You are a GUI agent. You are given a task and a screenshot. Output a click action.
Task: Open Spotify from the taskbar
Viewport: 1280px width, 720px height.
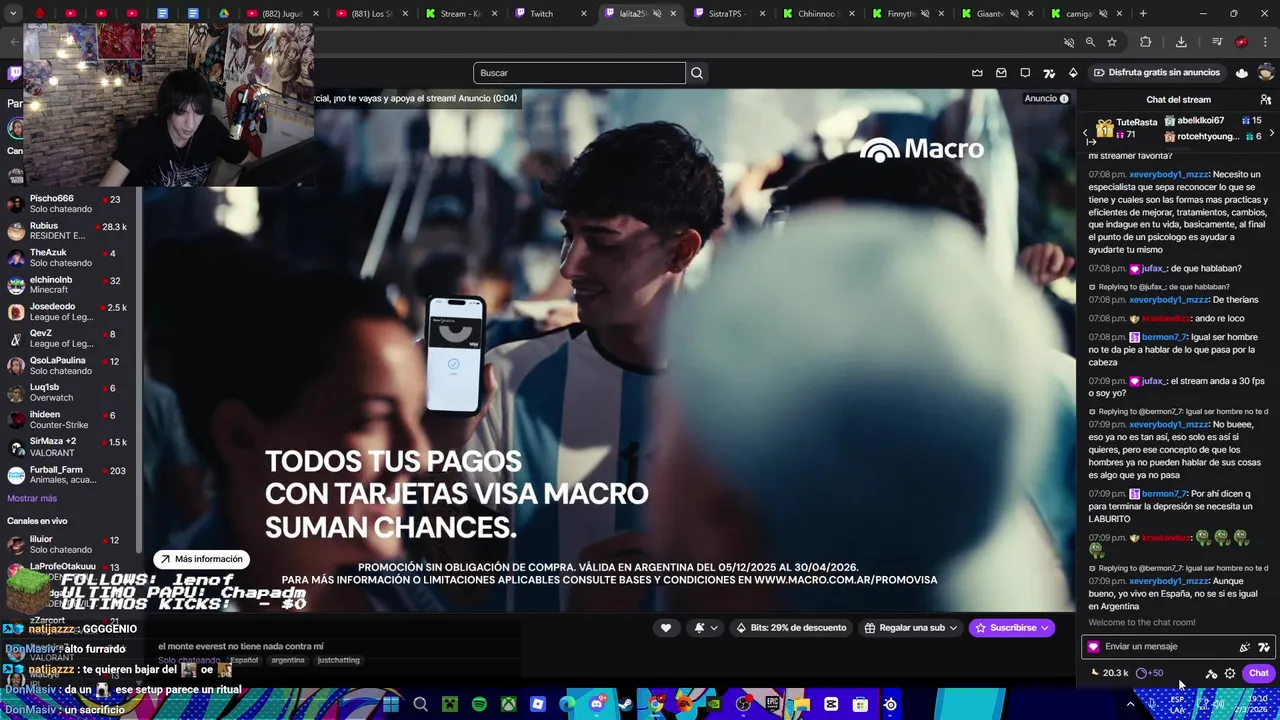[479, 704]
